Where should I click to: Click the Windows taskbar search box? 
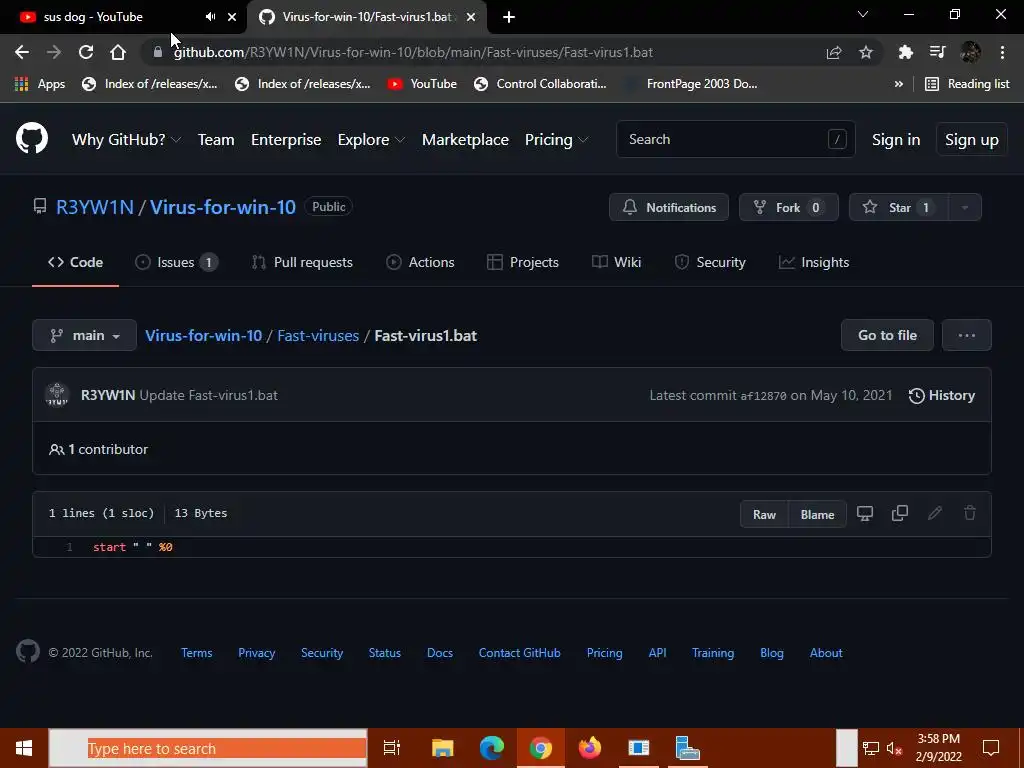pyautogui.click(x=208, y=748)
